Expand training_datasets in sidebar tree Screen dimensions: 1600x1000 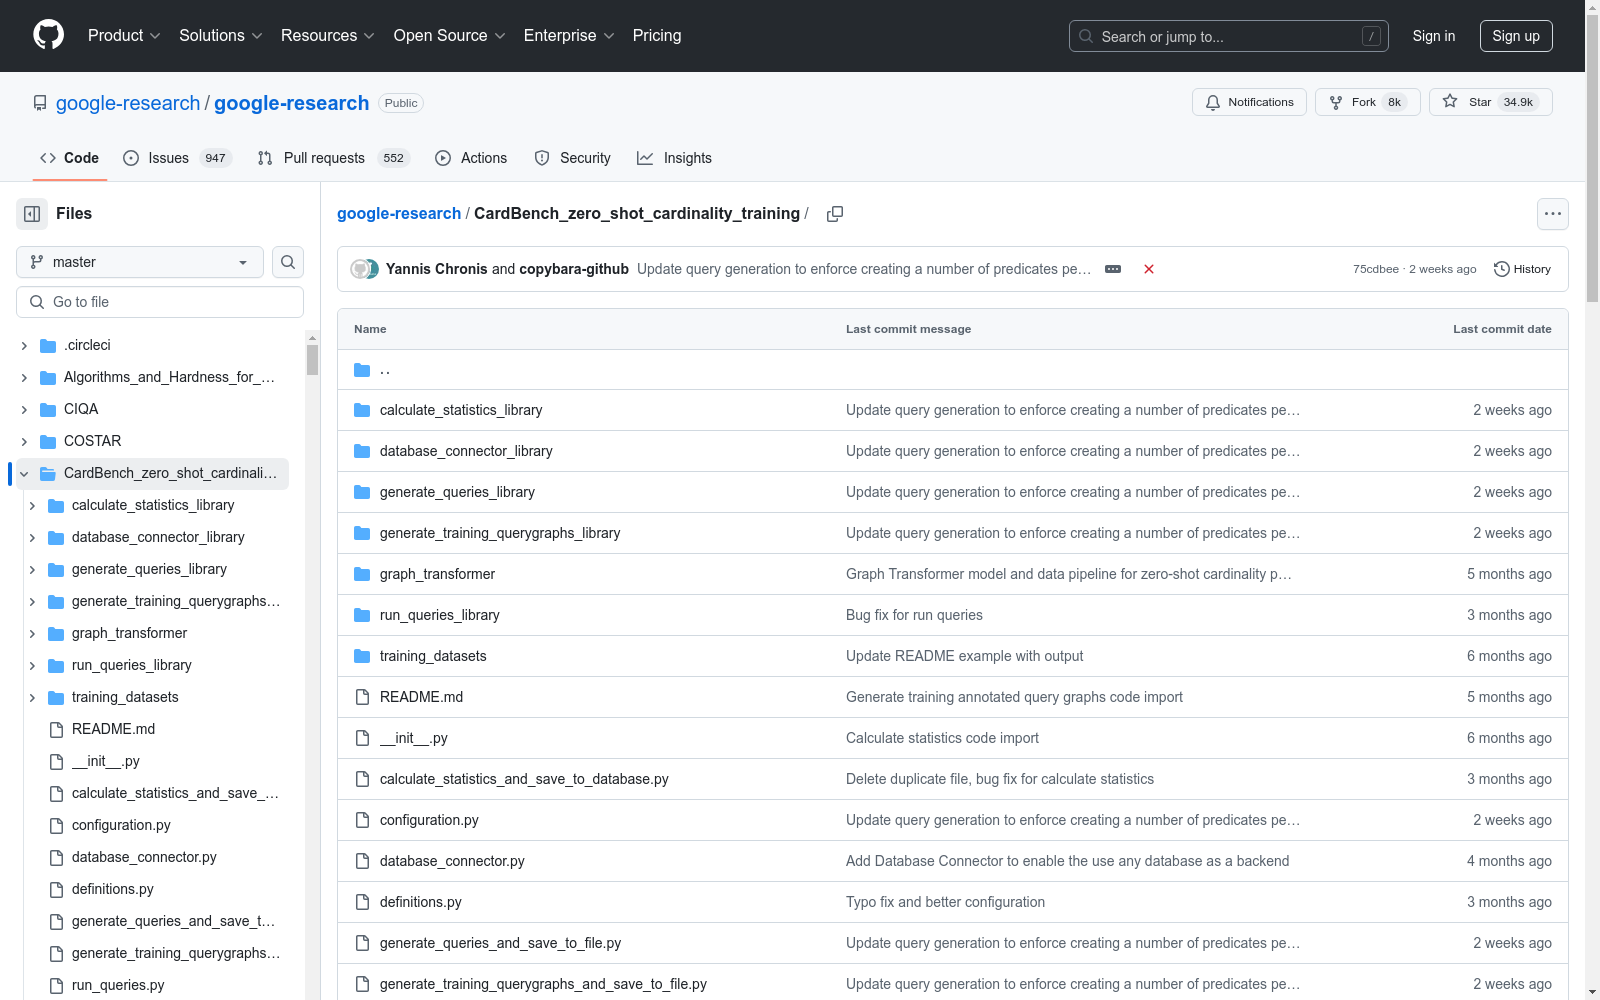32,697
